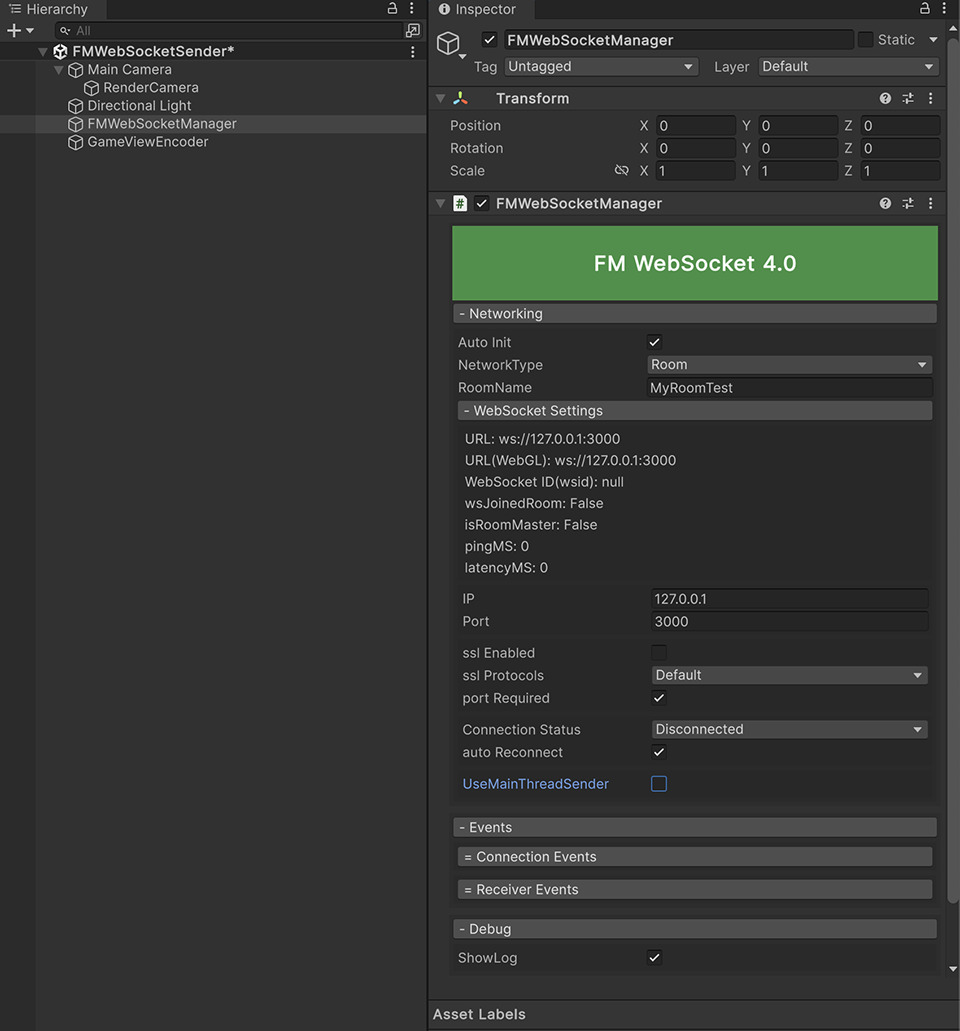Click the UseMainThreadSender link
This screenshot has width=960, height=1031.
(535, 784)
